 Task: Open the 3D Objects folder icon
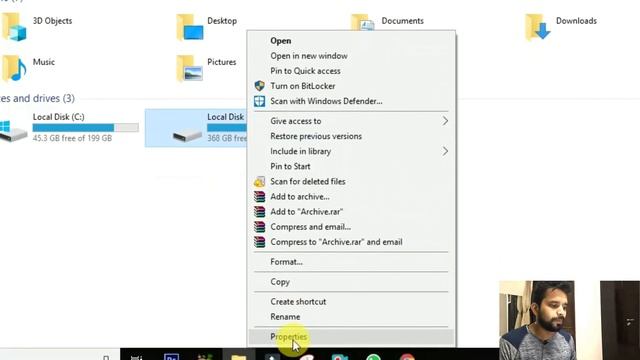tap(14, 27)
